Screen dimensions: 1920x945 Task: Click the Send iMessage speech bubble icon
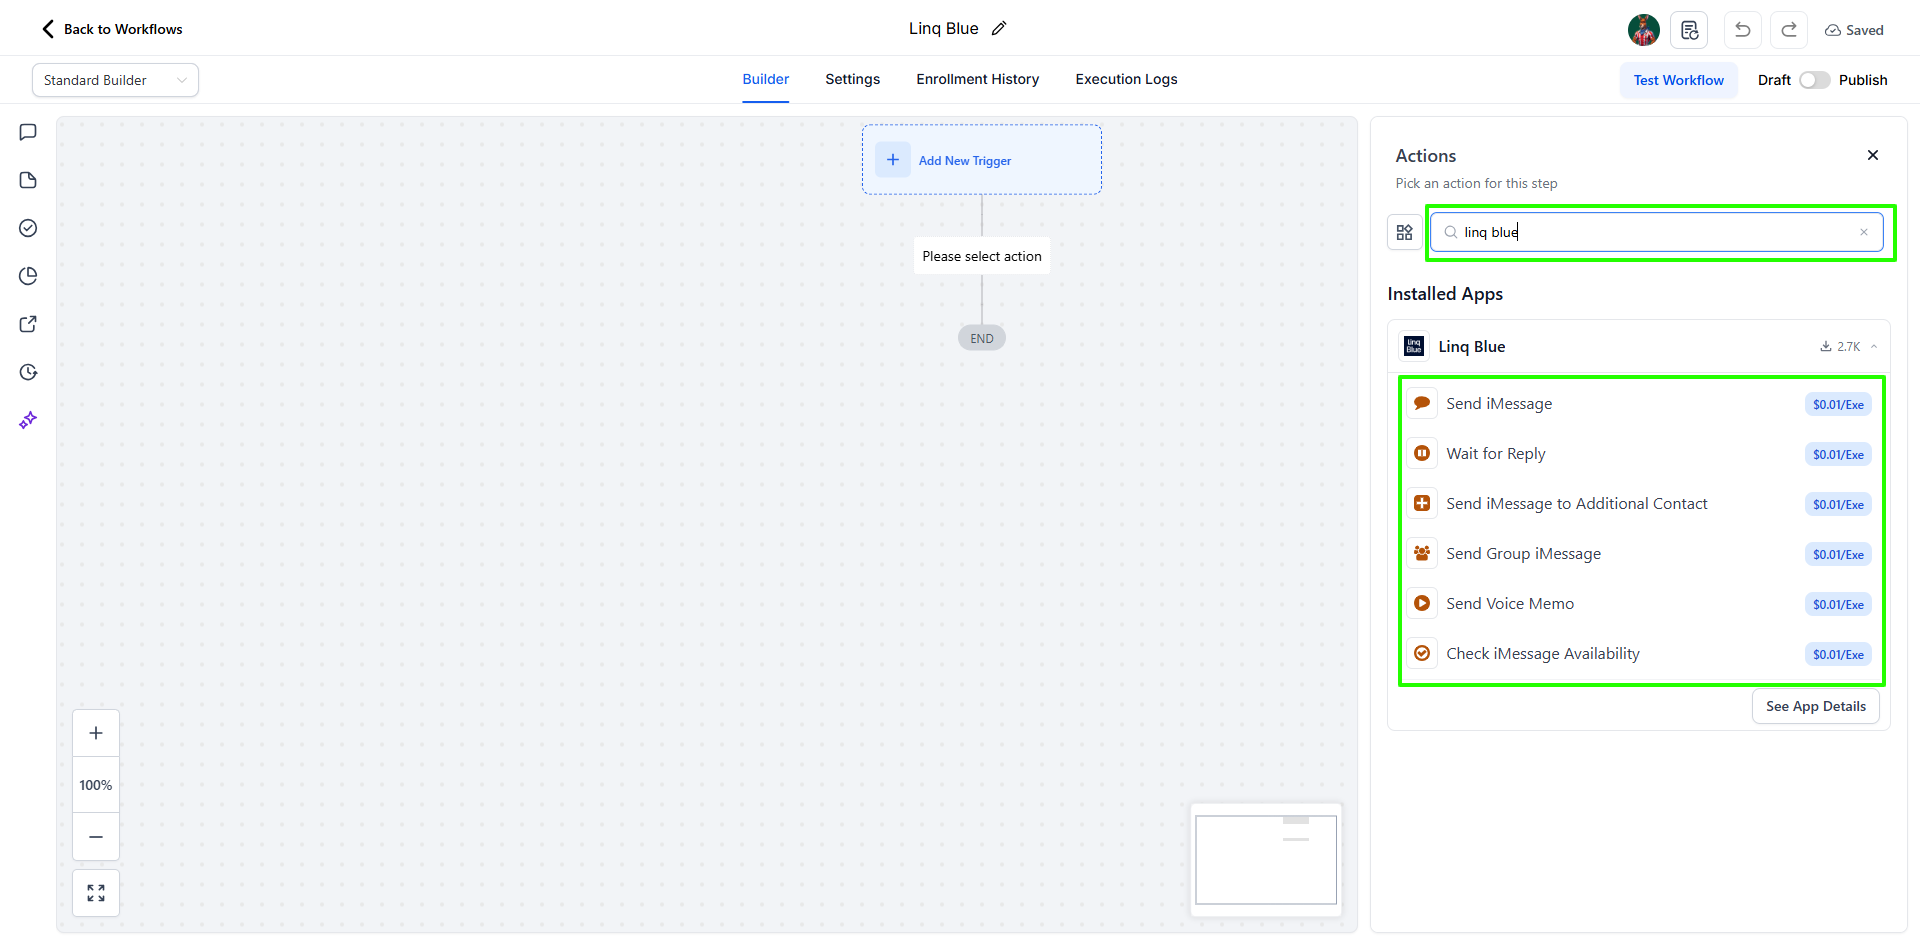click(1422, 403)
